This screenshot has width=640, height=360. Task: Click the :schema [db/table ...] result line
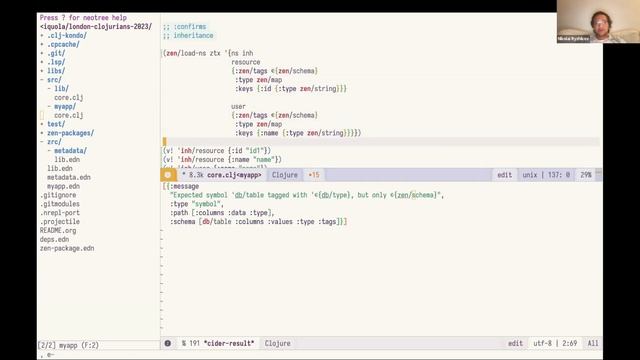[x=258, y=222]
